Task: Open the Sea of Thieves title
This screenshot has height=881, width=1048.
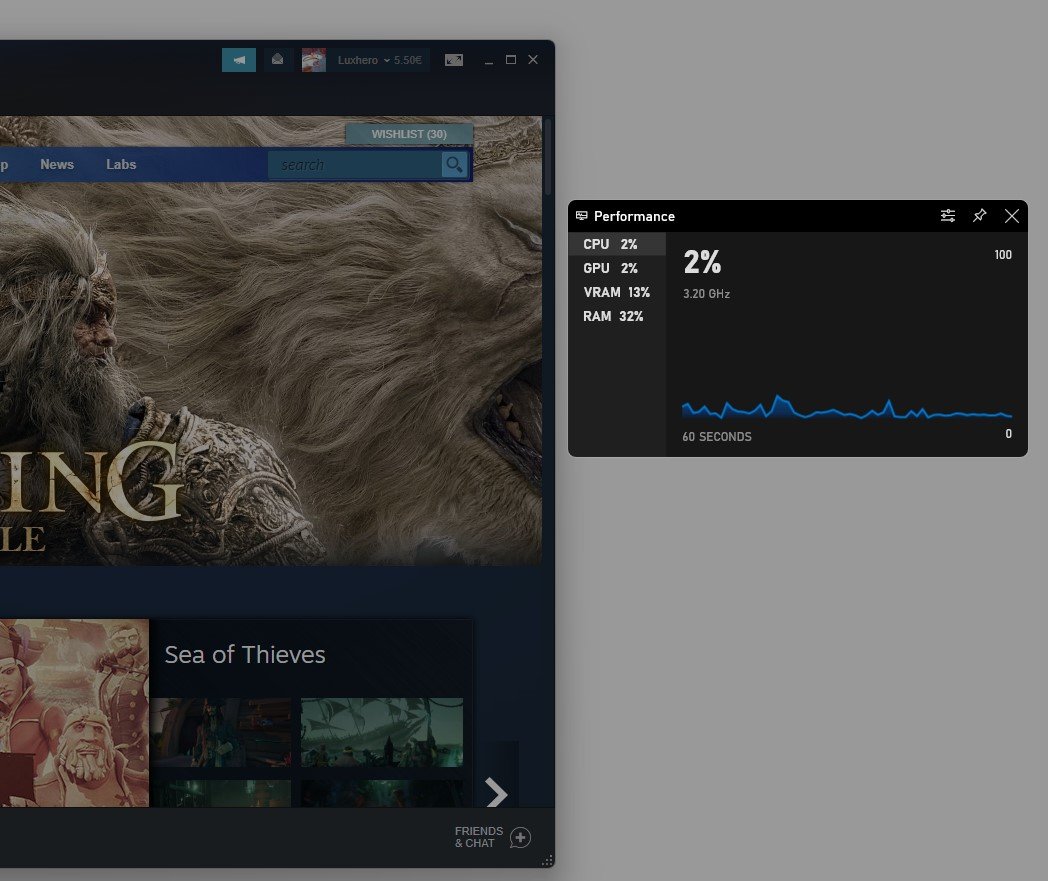Action: click(x=245, y=654)
